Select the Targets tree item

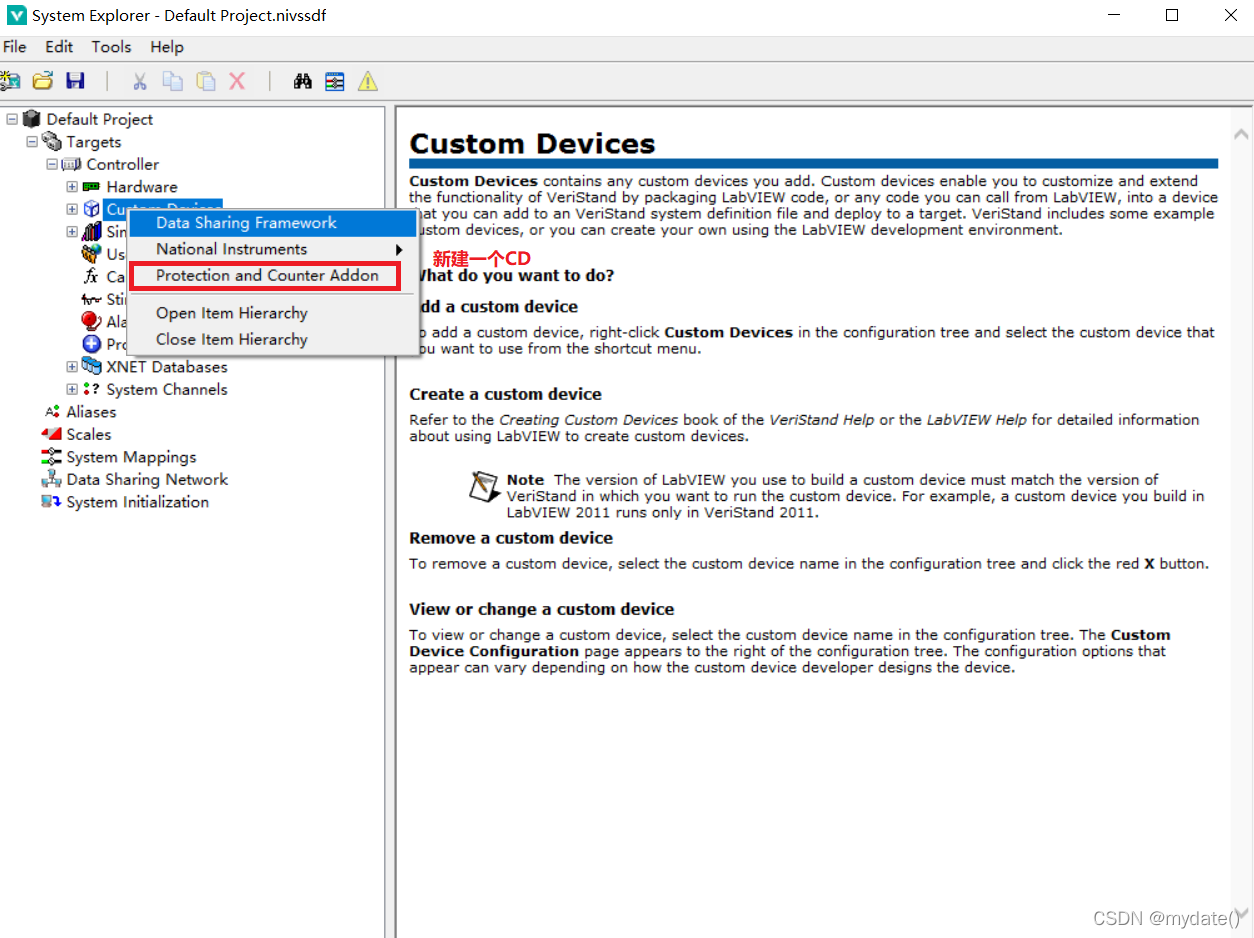point(94,142)
